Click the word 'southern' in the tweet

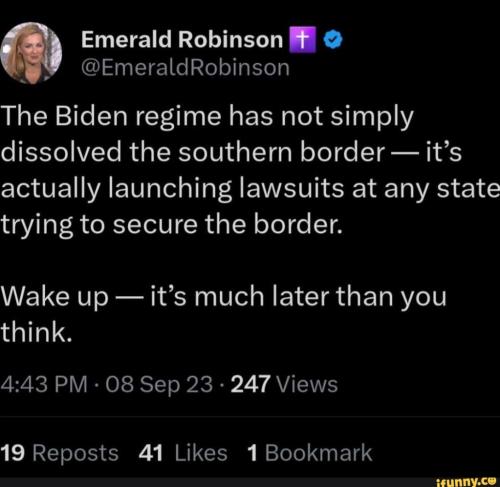(x=235, y=152)
